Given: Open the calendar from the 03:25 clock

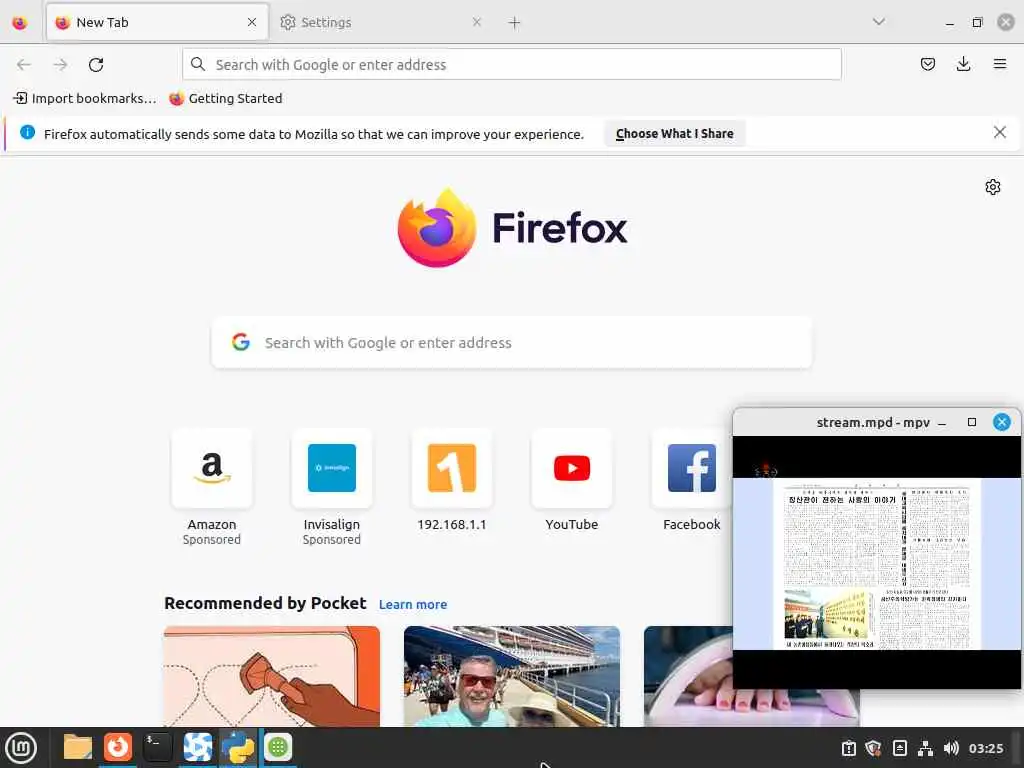Looking at the screenshot, I should [x=985, y=748].
